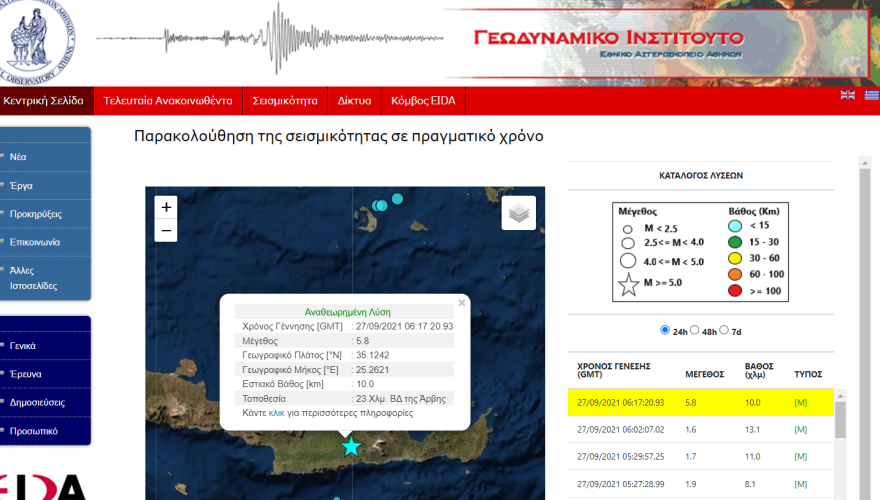Open the map layers selector
This screenshot has width=880, height=500.
point(519,213)
